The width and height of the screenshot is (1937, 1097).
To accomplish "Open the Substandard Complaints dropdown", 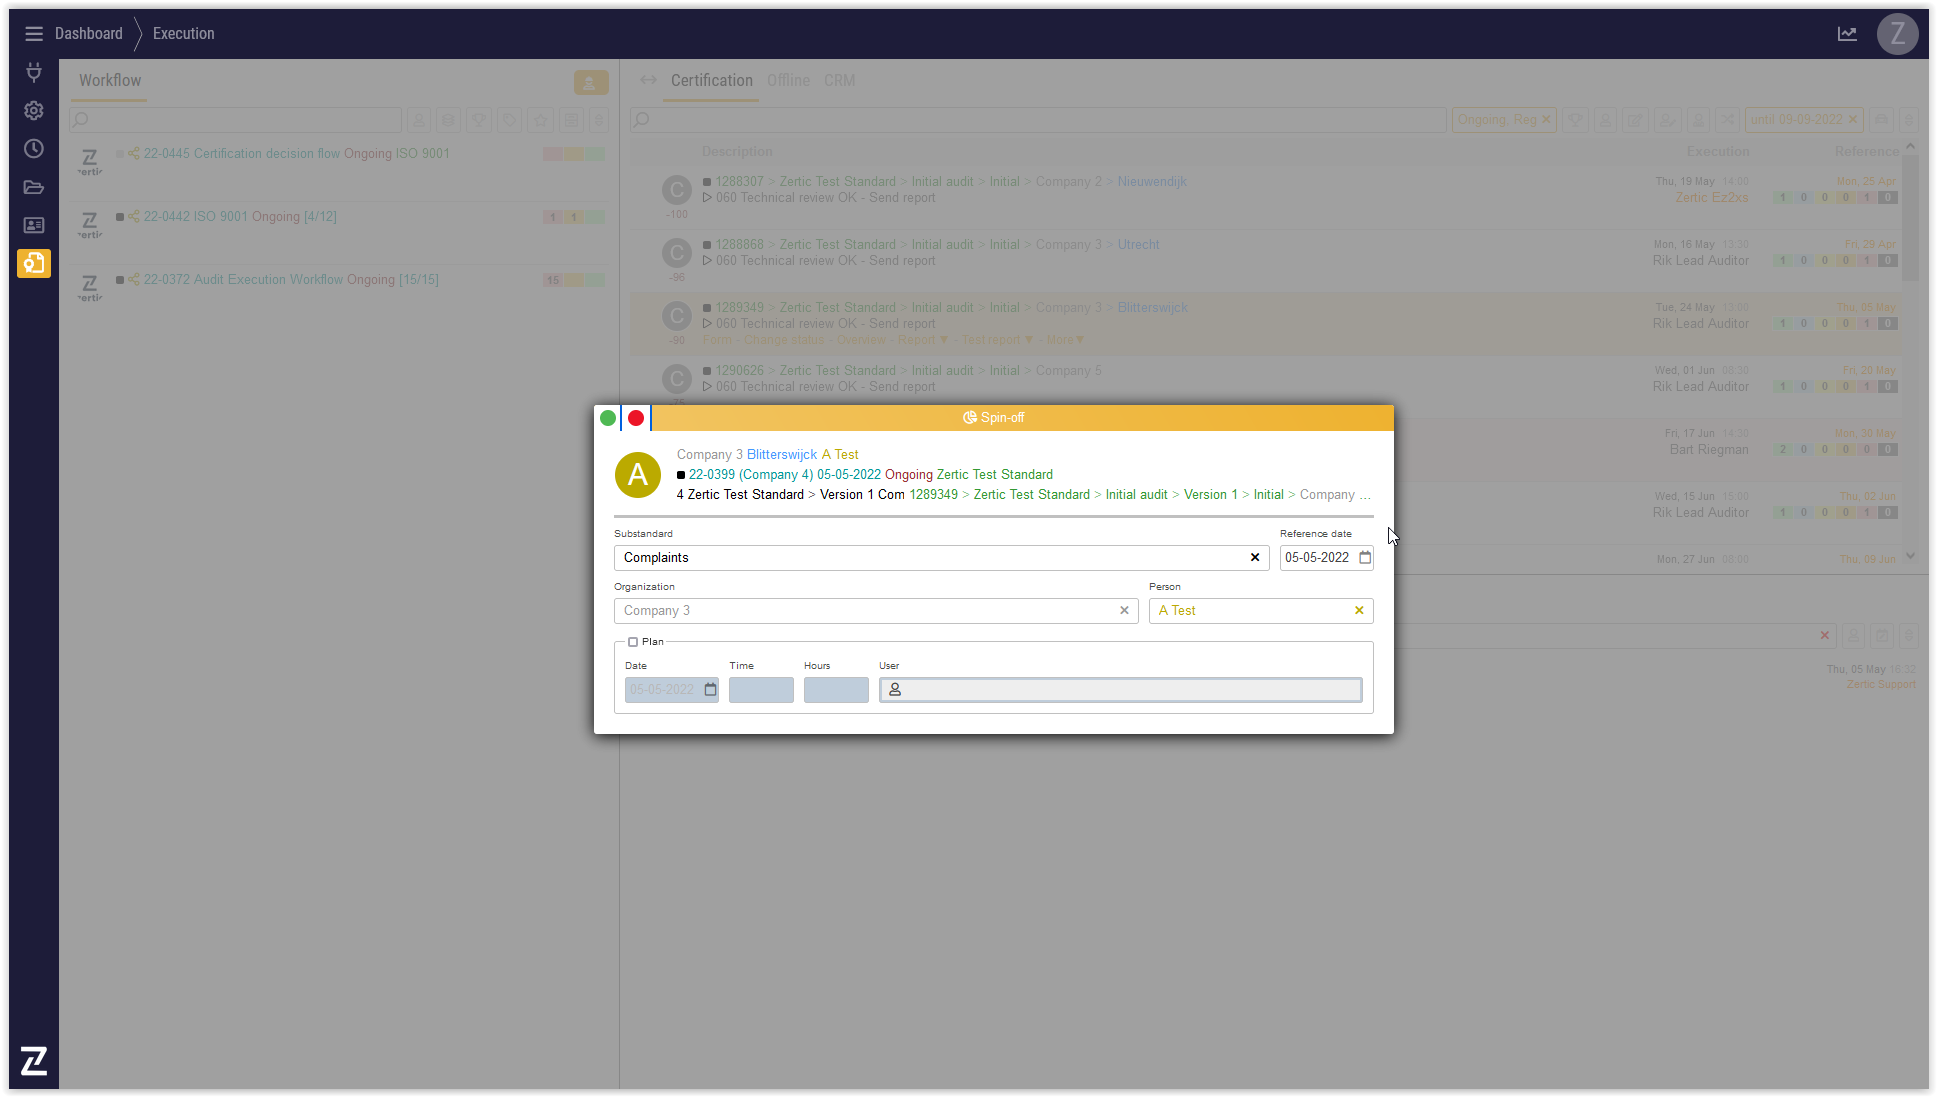I will coord(930,558).
